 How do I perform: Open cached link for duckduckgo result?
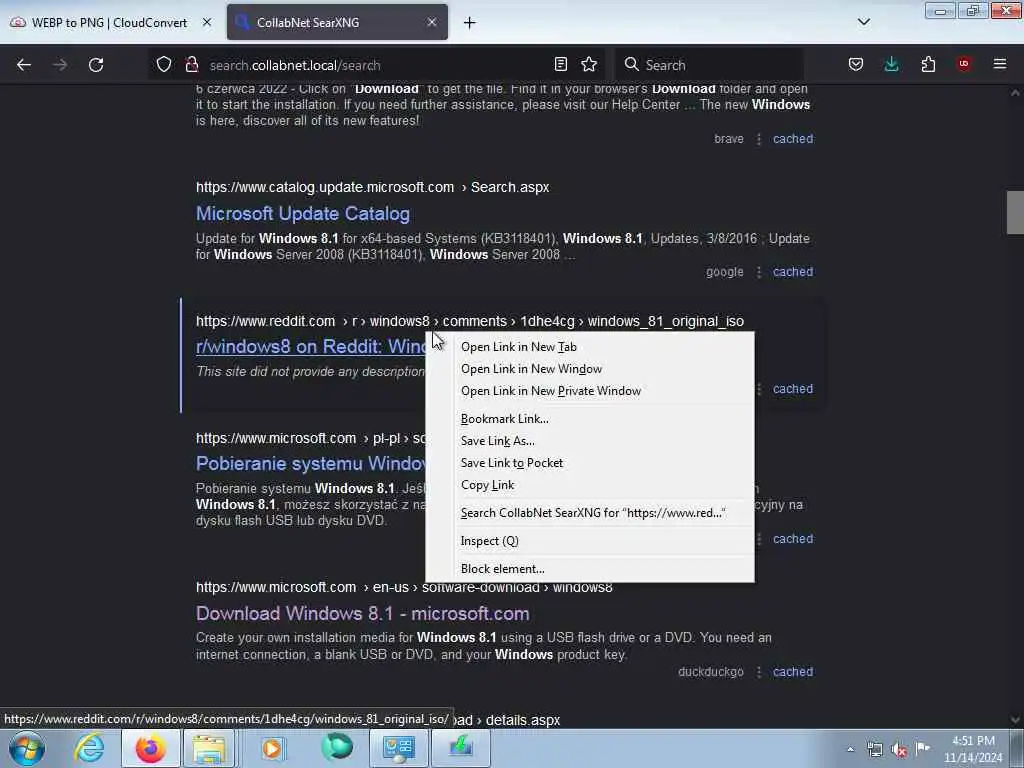793,672
